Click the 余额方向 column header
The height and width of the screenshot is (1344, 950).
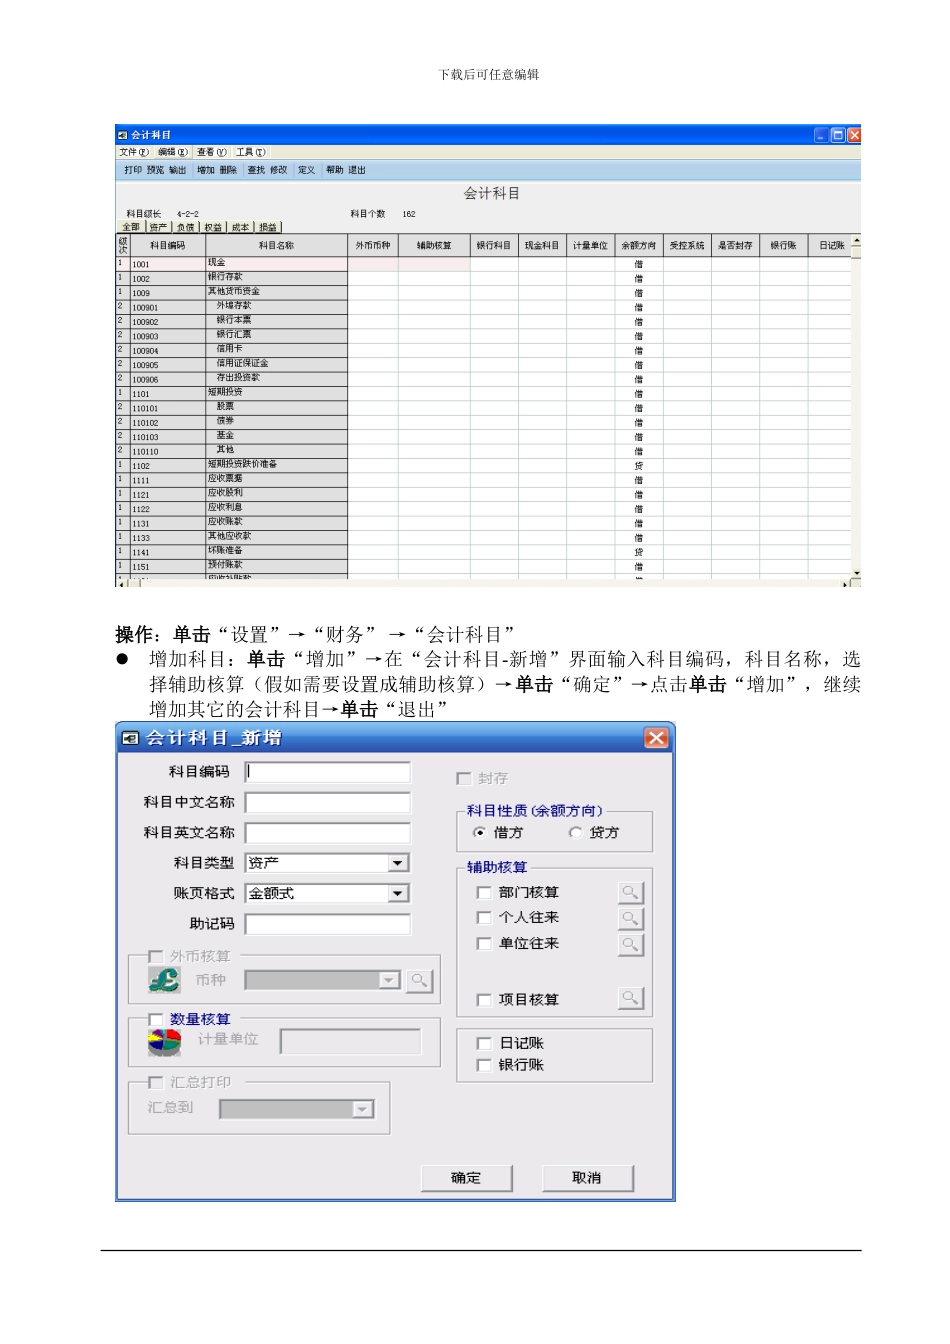coord(639,245)
